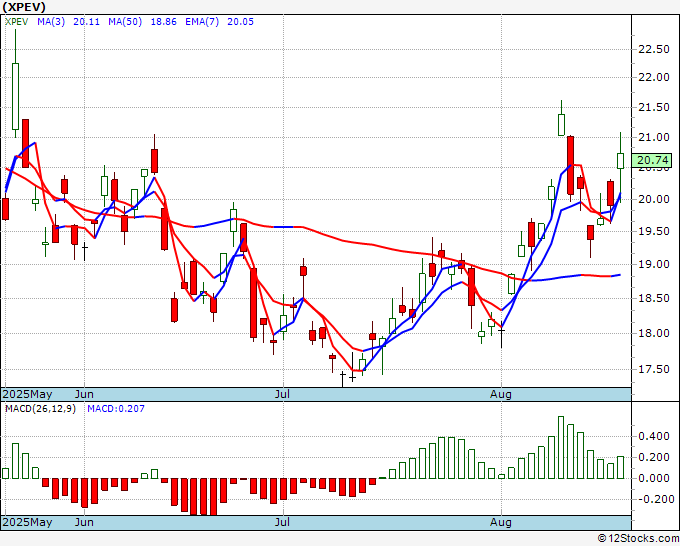Click the 0.400 MACD axis label
Screen dimensions: 680x546
(654, 436)
